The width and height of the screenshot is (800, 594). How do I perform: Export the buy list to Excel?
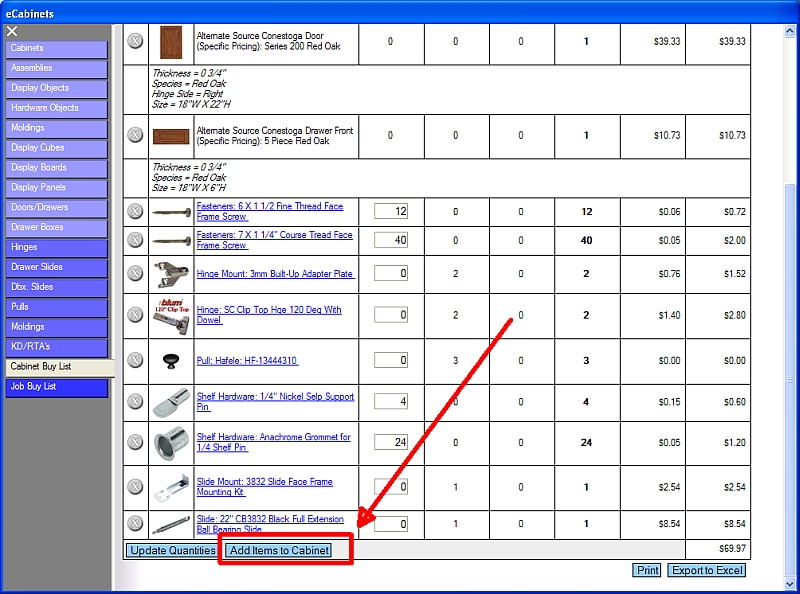tap(707, 571)
